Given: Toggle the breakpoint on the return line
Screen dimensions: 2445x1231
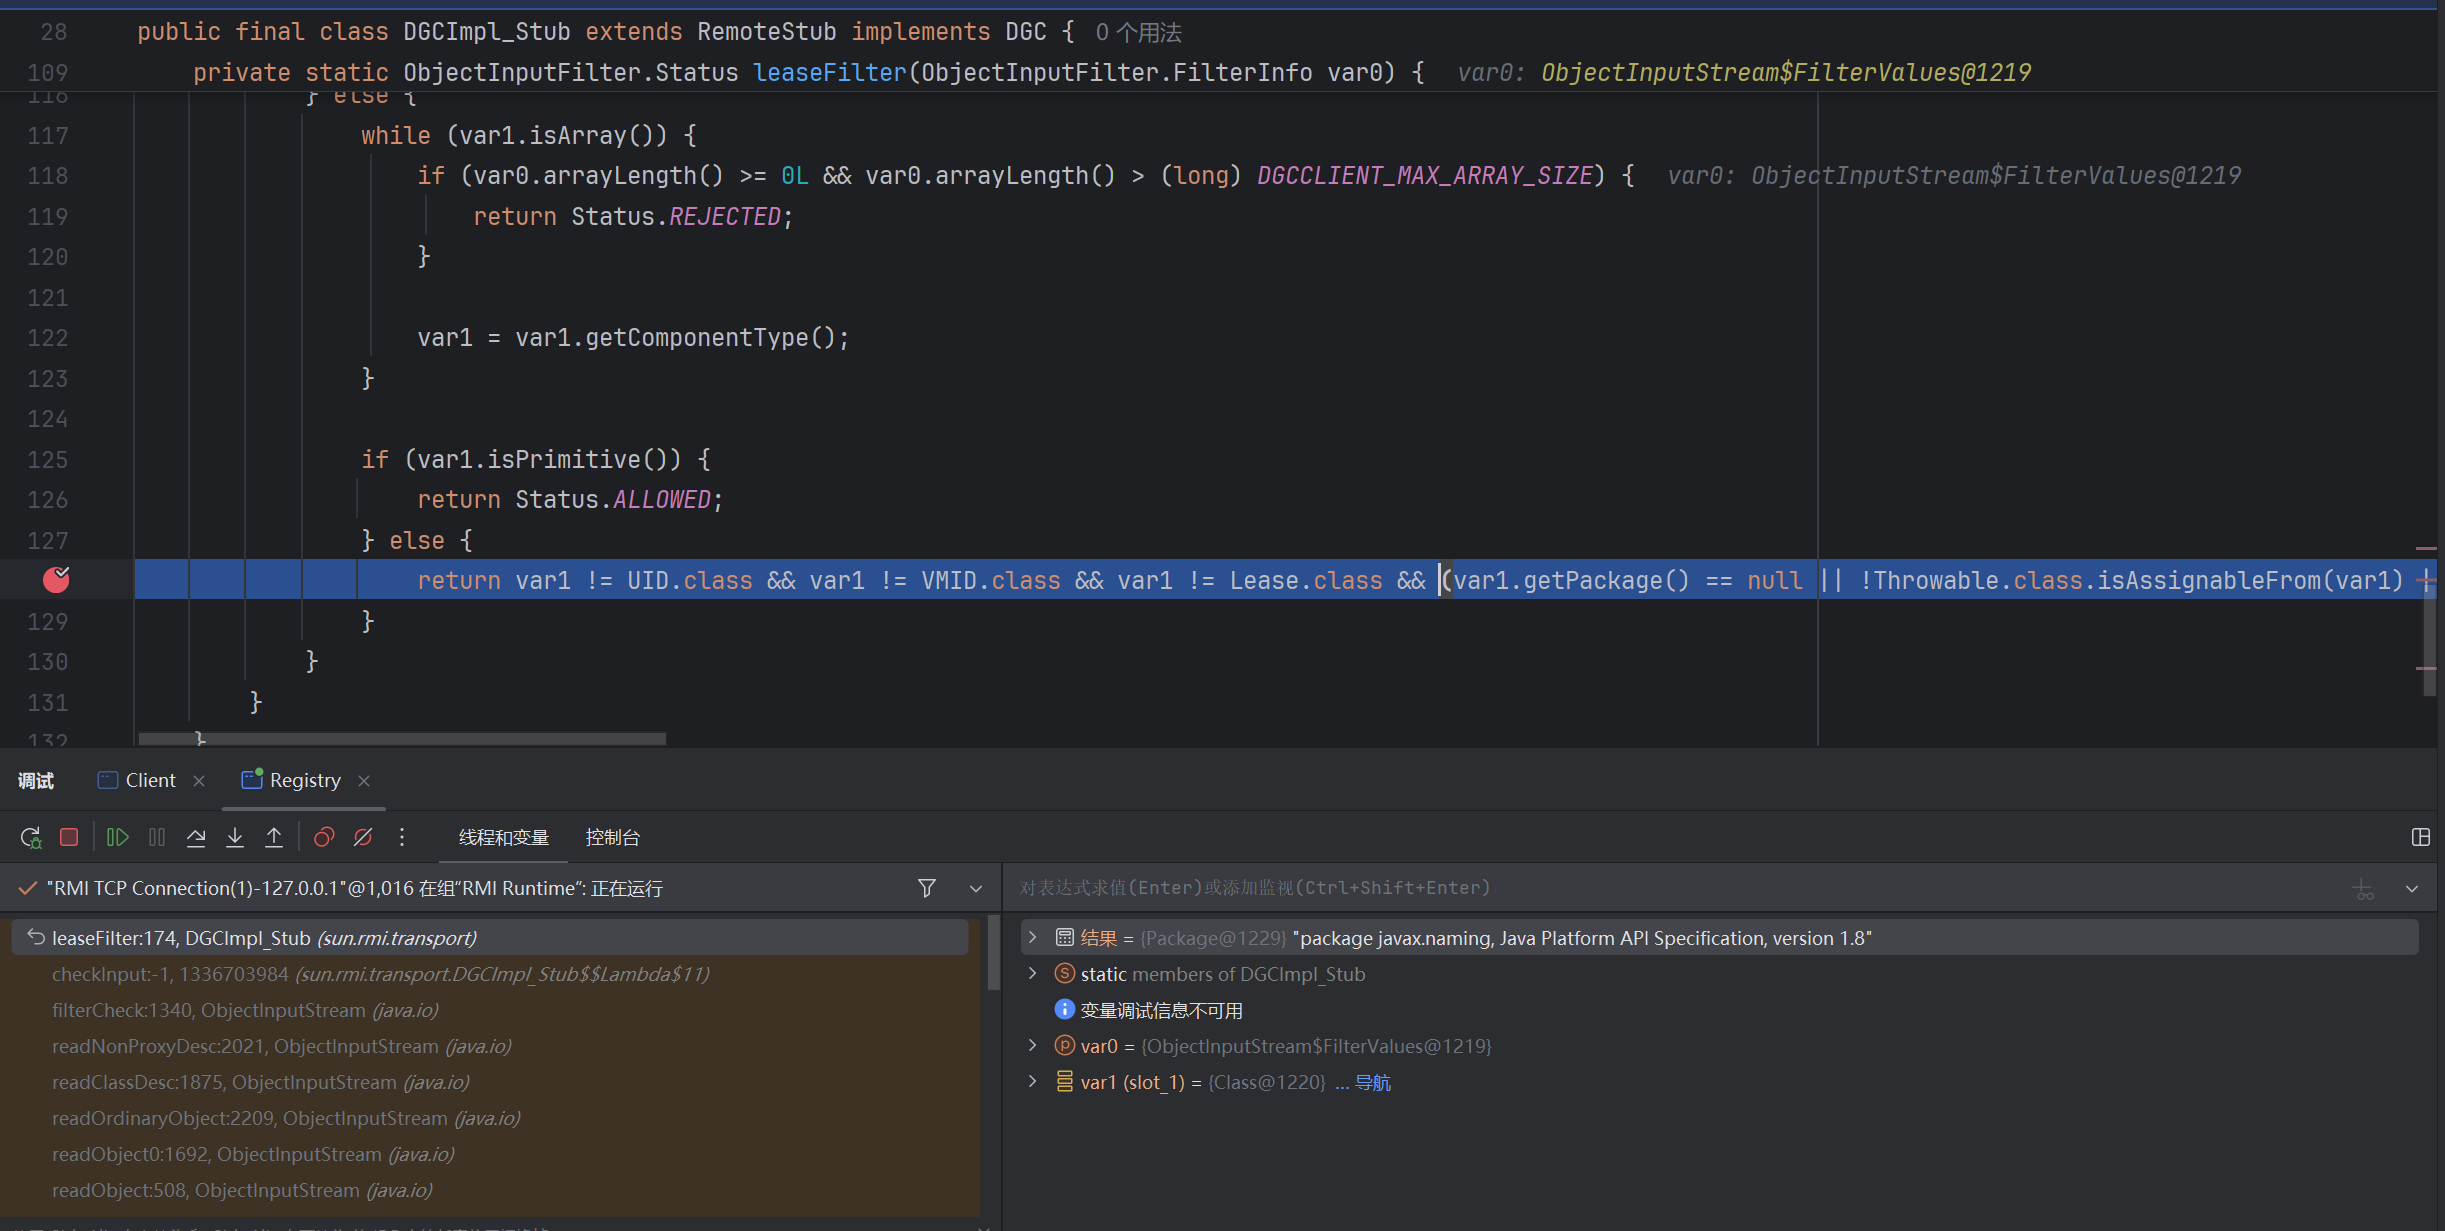Looking at the screenshot, I should (x=56, y=580).
